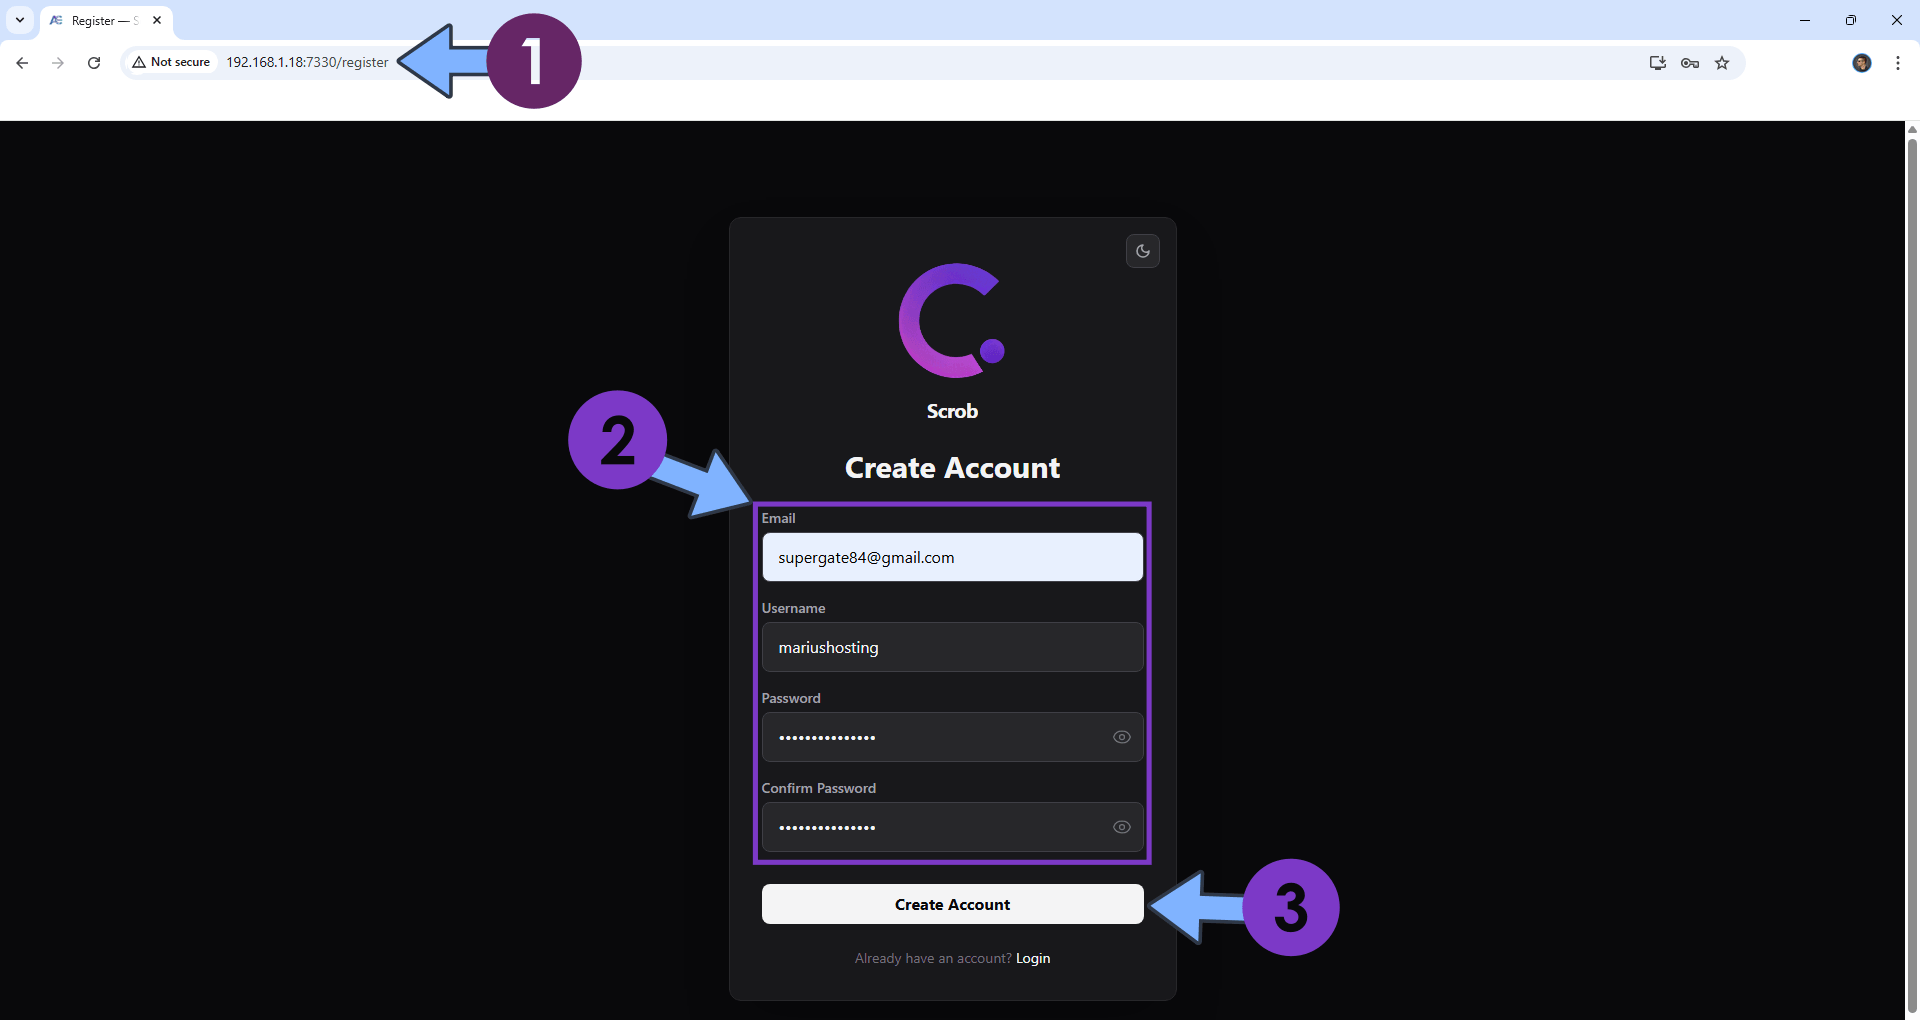The image size is (1920, 1020).
Task: Click the Not secure site info chip
Action: [172, 62]
